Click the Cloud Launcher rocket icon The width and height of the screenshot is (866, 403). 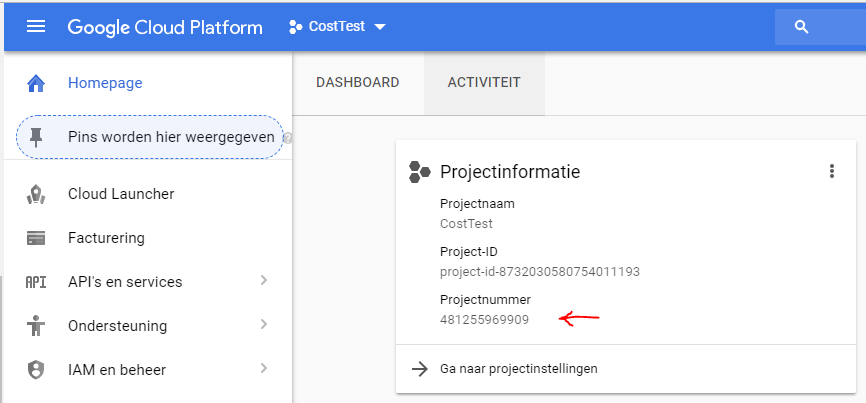point(36,194)
